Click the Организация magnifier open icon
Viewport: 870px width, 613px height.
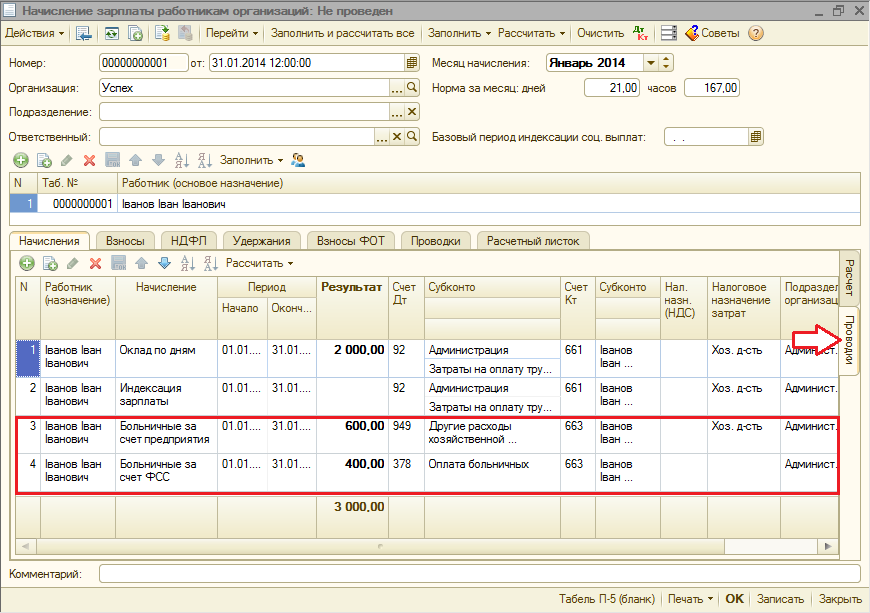(x=412, y=88)
